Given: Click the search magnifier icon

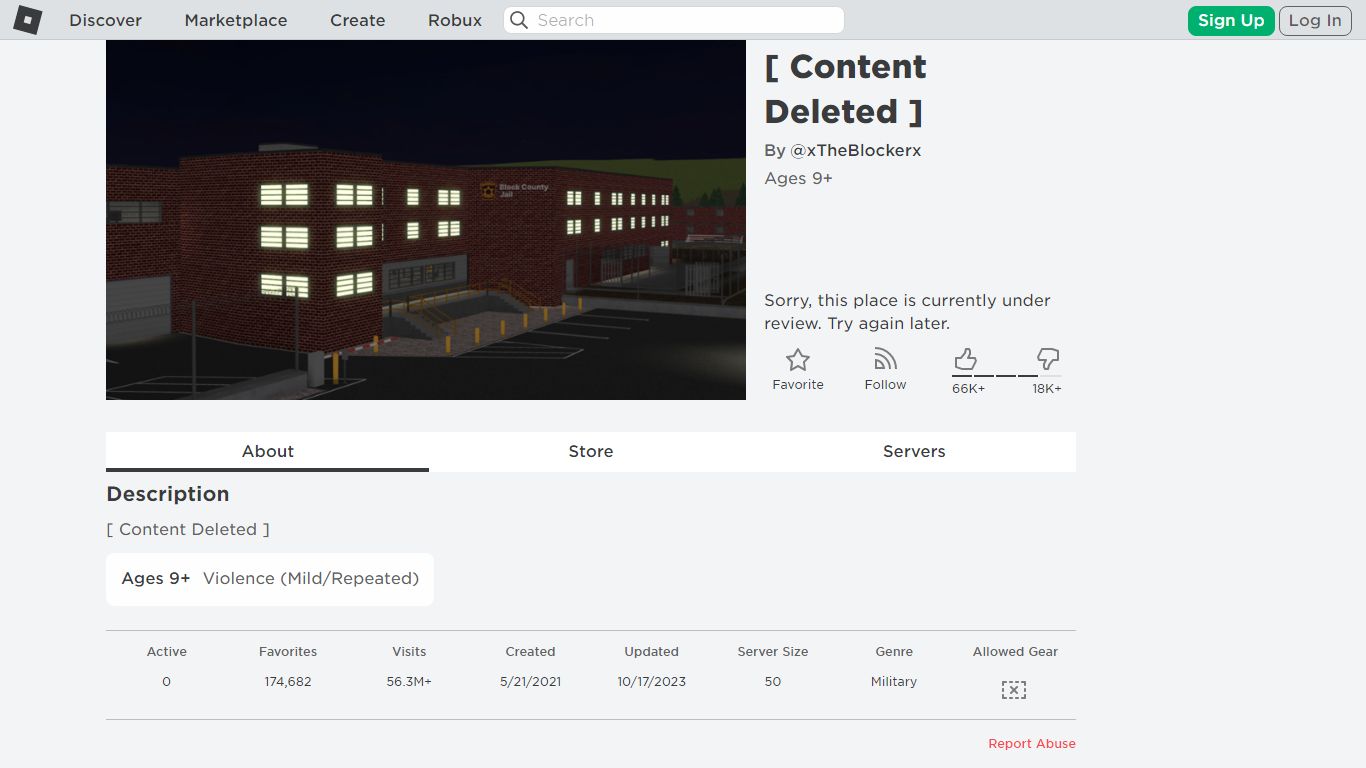Looking at the screenshot, I should (x=518, y=20).
